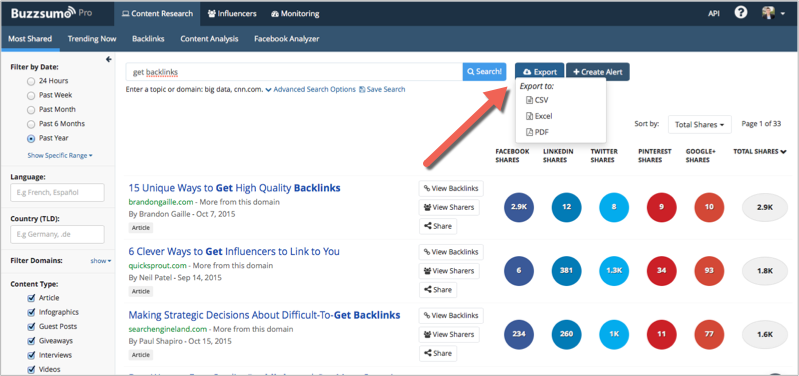Click the Create Alert button
The image size is (799, 376).
pyautogui.click(x=598, y=72)
